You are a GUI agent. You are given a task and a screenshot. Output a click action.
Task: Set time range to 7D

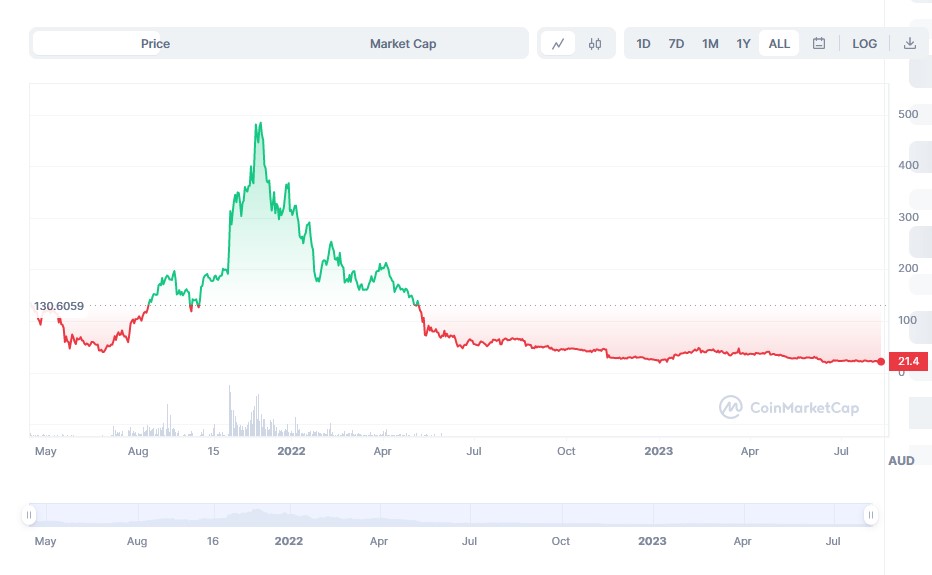pyautogui.click(x=676, y=44)
